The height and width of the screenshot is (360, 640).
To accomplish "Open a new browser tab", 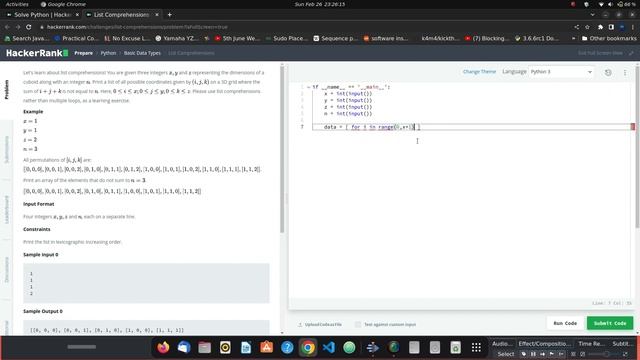I will [169, 15].
